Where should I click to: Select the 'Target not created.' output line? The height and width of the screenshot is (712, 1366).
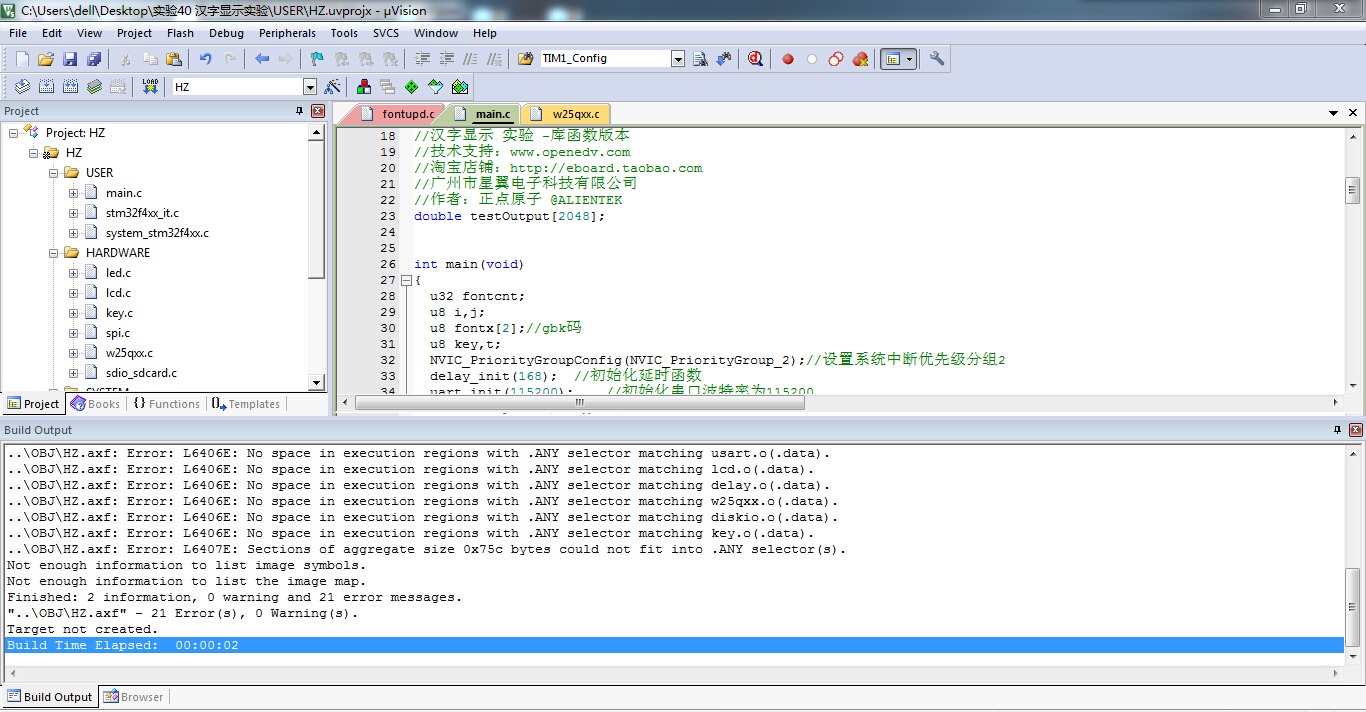[x=82, y=629]
